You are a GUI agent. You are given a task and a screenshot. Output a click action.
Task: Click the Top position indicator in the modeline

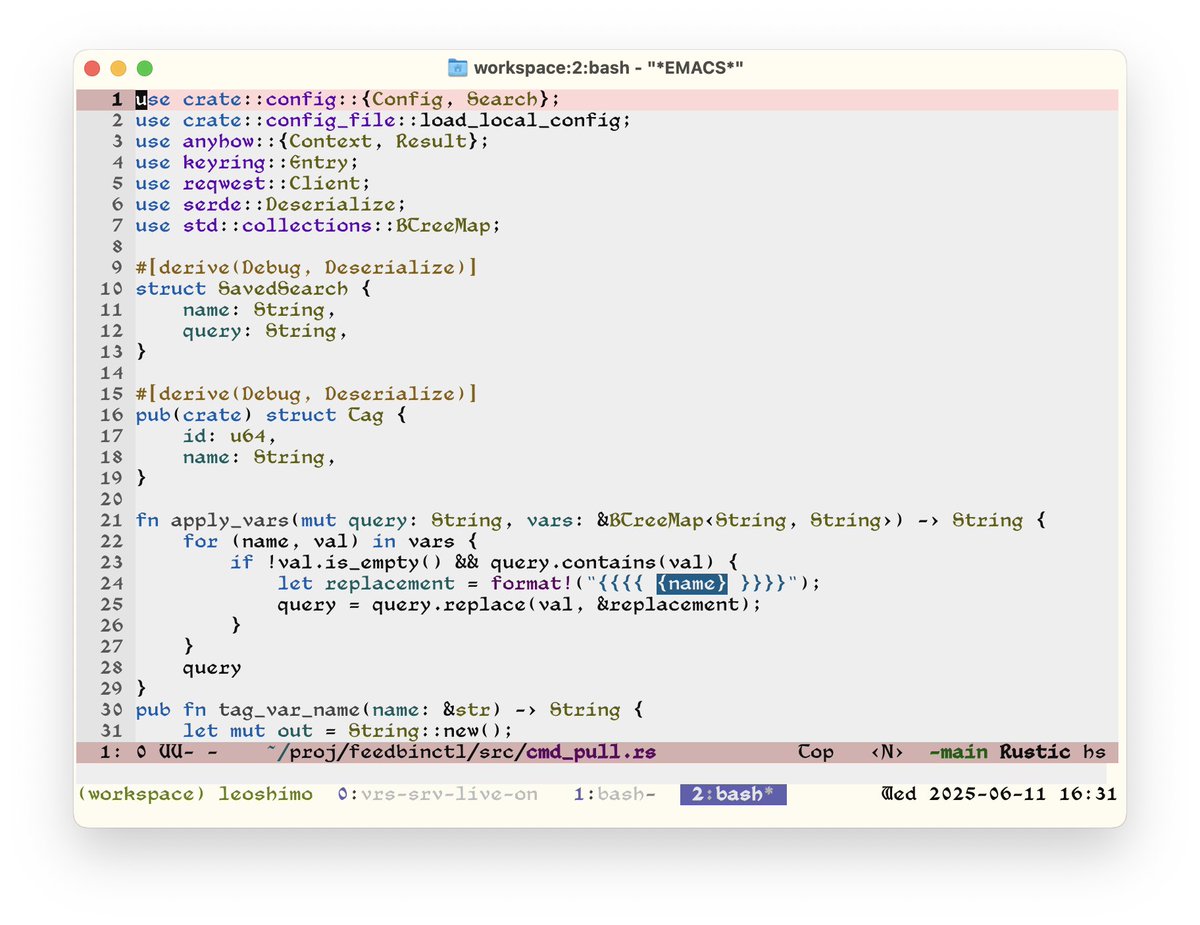click(816, 752)
